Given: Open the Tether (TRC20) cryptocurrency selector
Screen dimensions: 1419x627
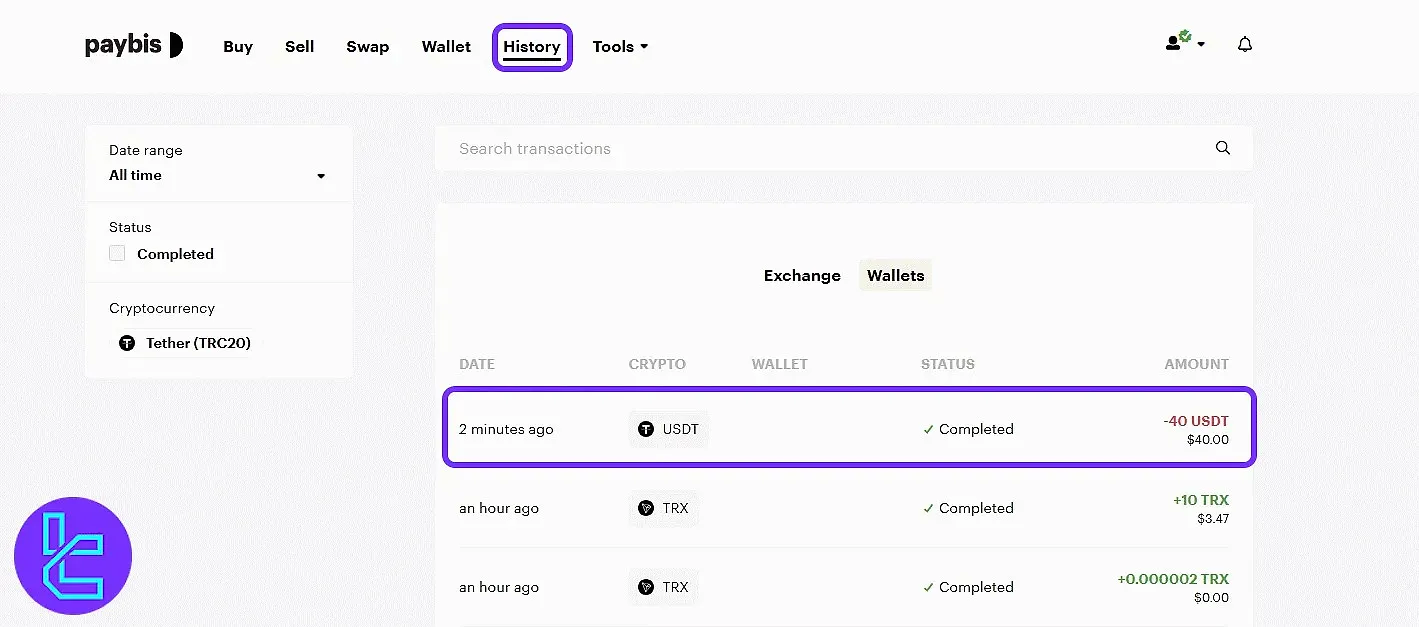Looking at the screenshot, I should [x=198, y=343].
